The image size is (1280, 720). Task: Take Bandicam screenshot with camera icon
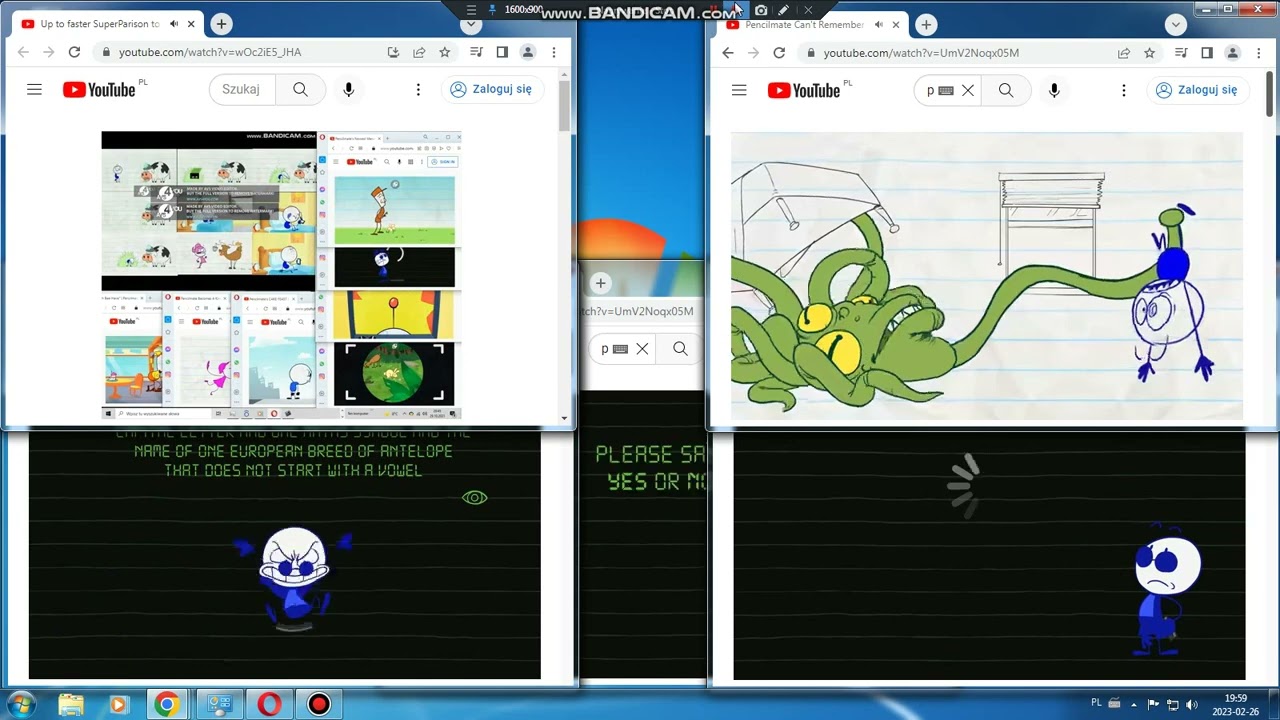click(761, 10)
